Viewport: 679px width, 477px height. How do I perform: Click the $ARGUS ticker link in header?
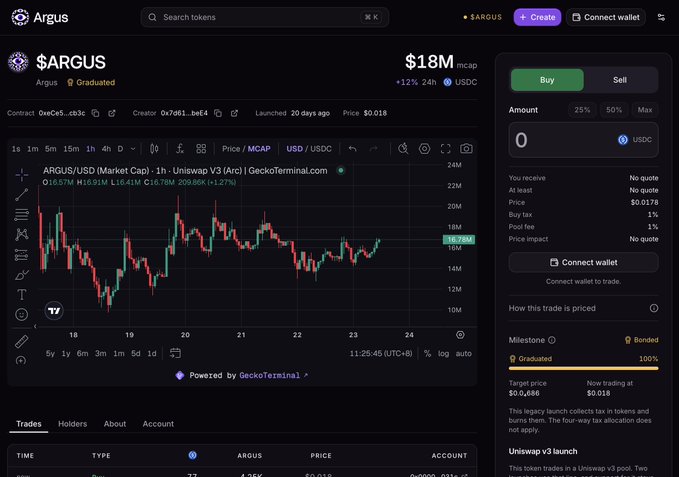point(482,17)
